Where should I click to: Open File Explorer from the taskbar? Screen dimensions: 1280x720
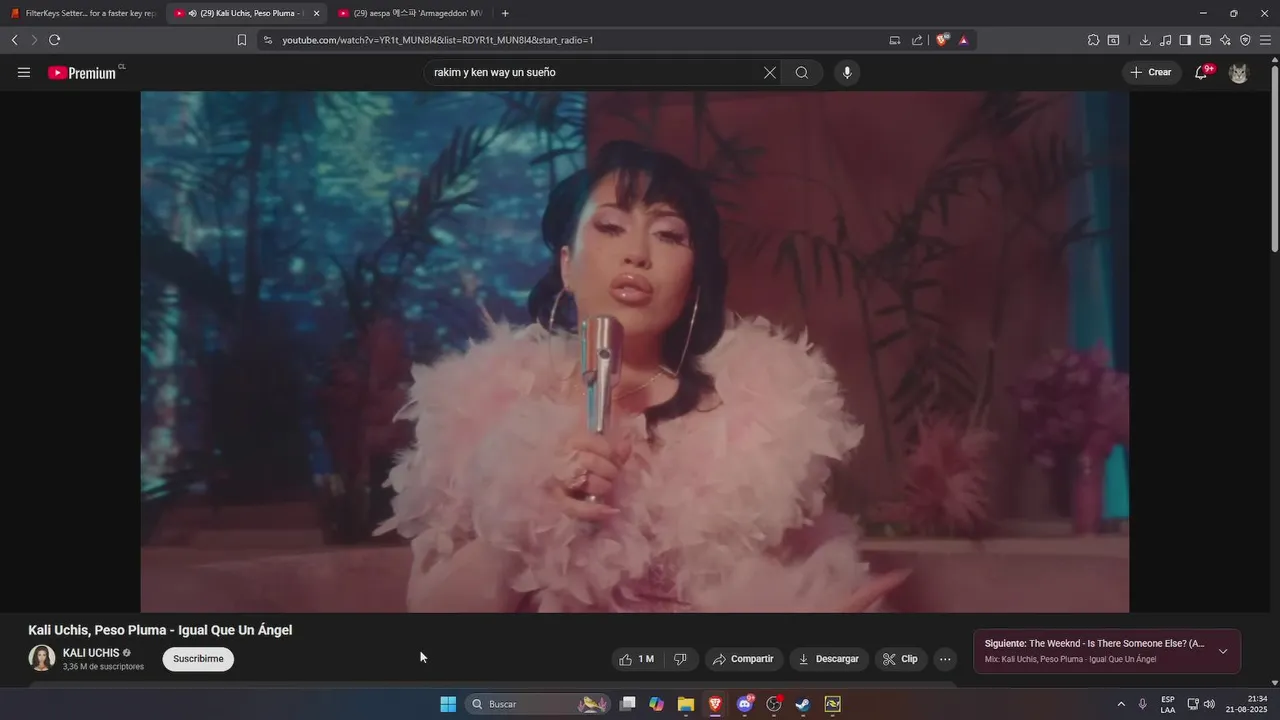tap(686, 704)
